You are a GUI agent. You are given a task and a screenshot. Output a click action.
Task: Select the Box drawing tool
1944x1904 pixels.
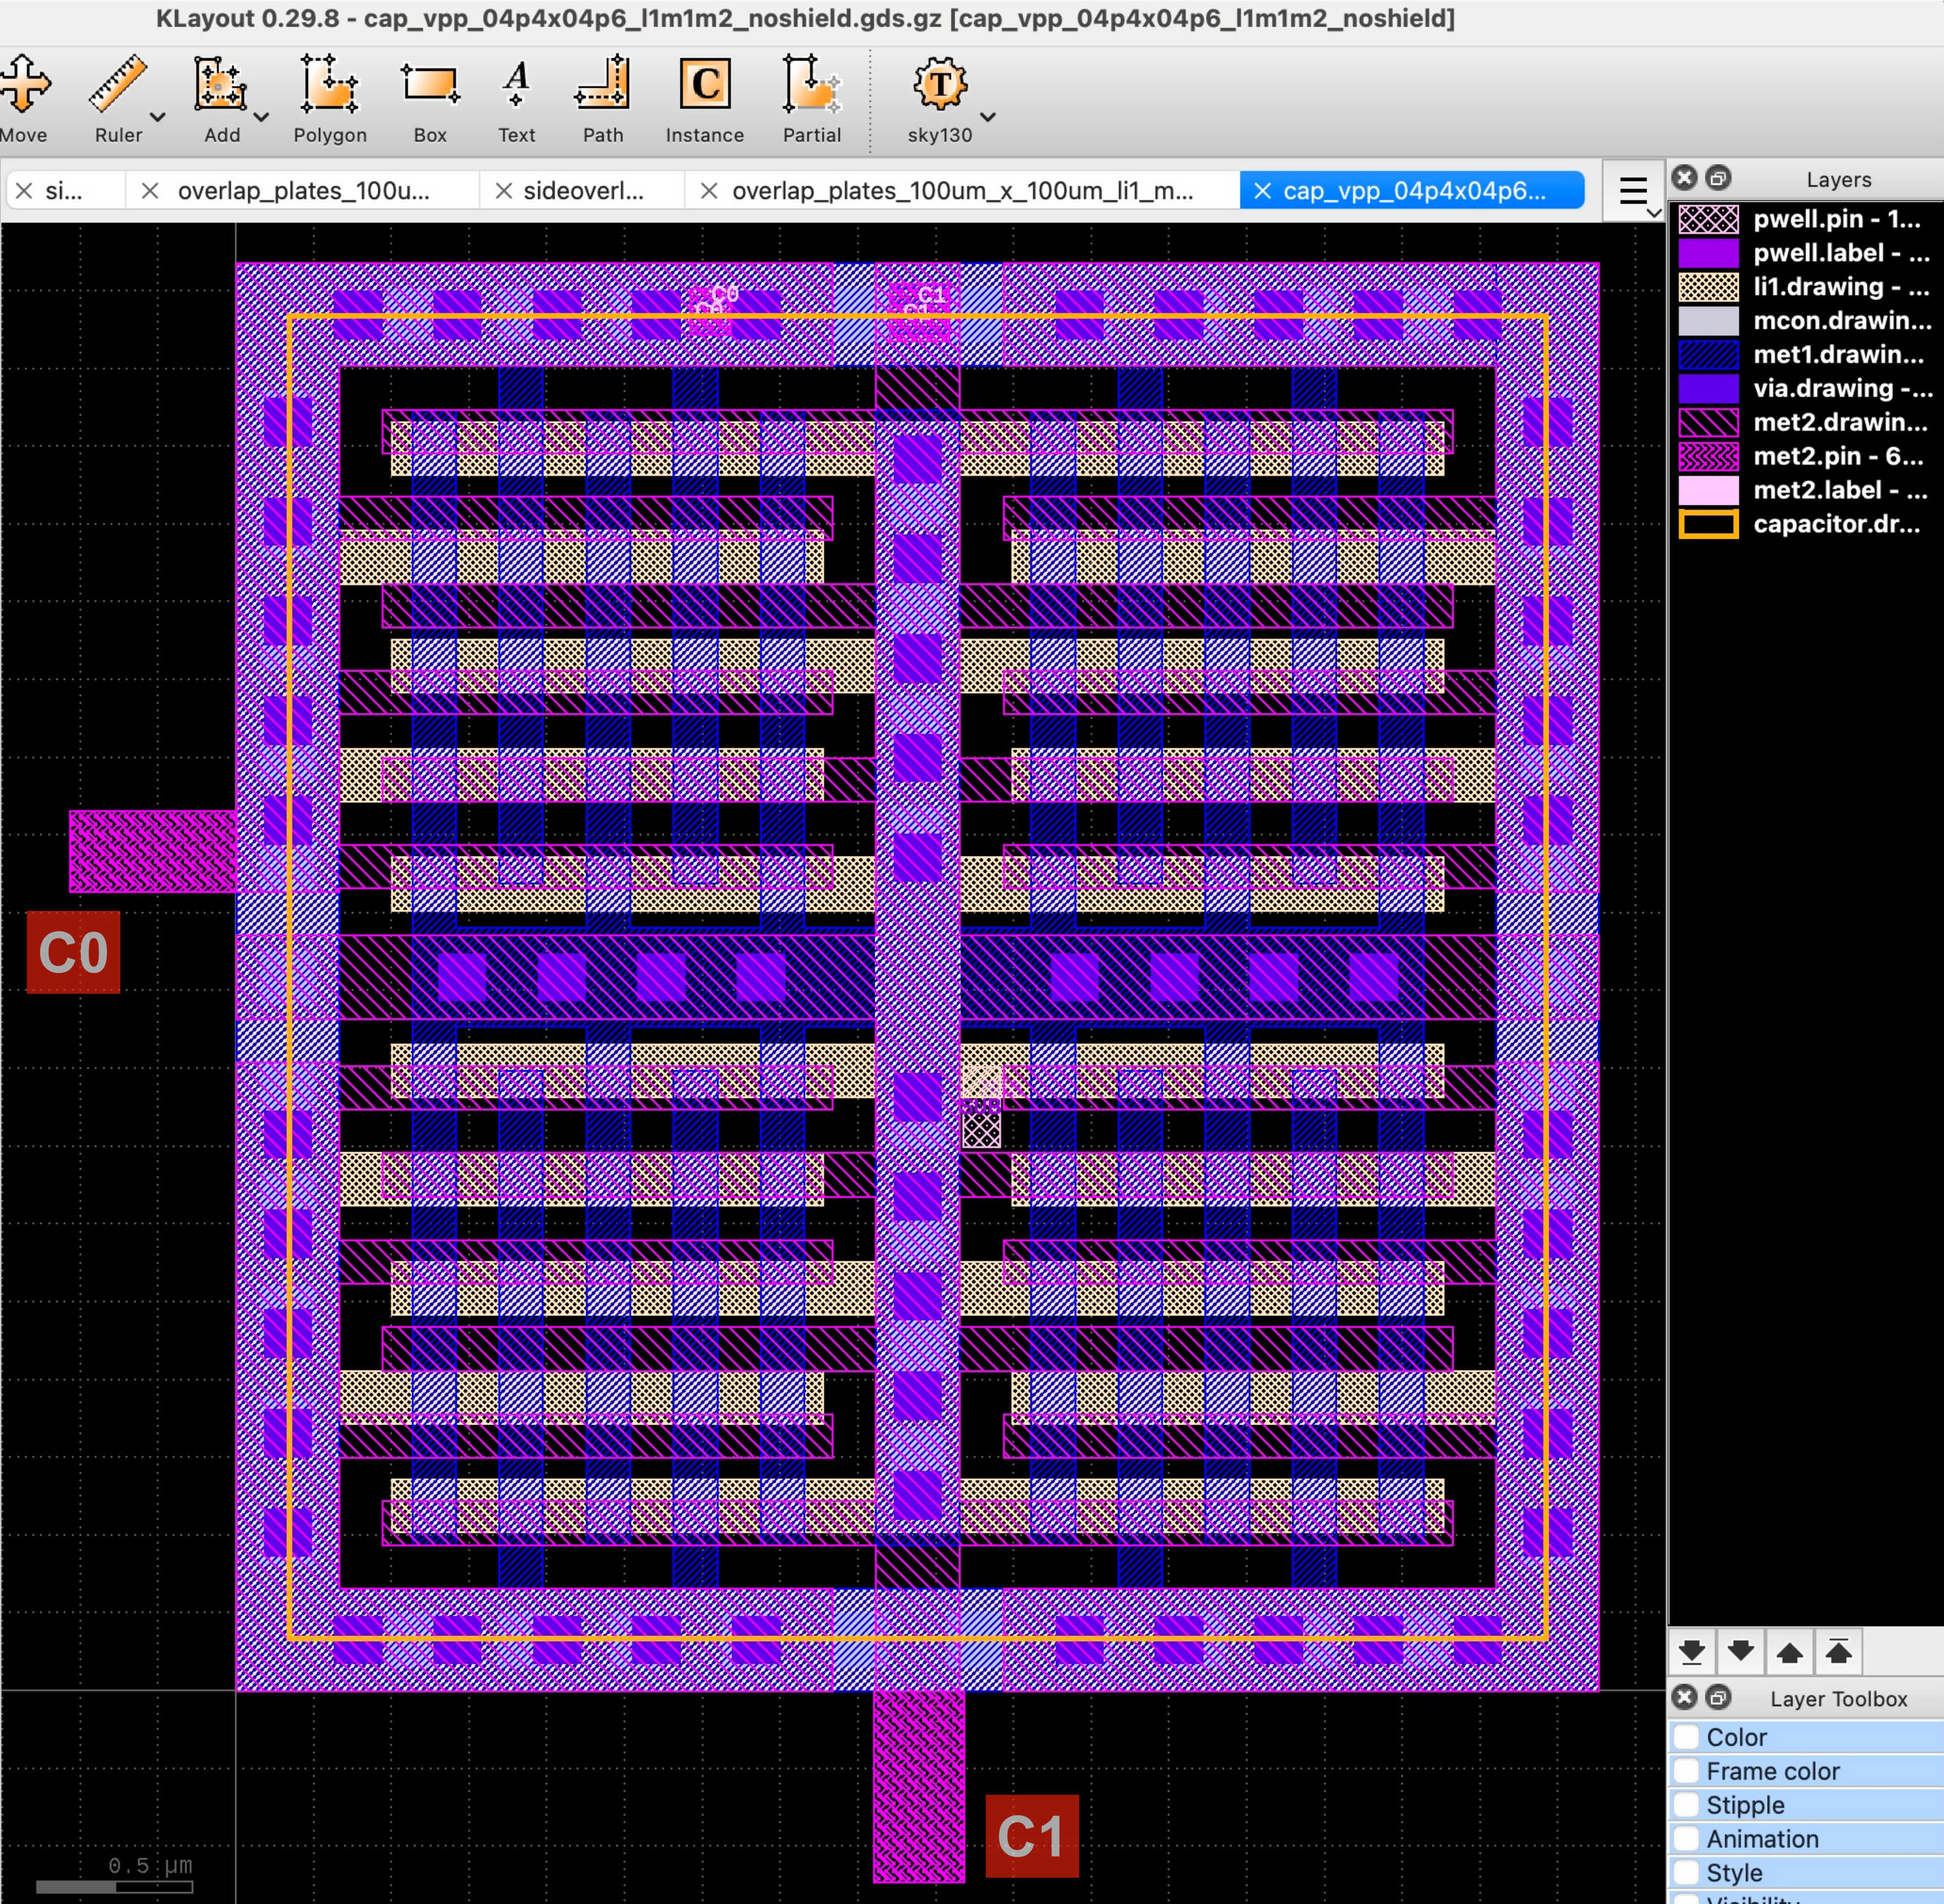click(x=430, y=100)
